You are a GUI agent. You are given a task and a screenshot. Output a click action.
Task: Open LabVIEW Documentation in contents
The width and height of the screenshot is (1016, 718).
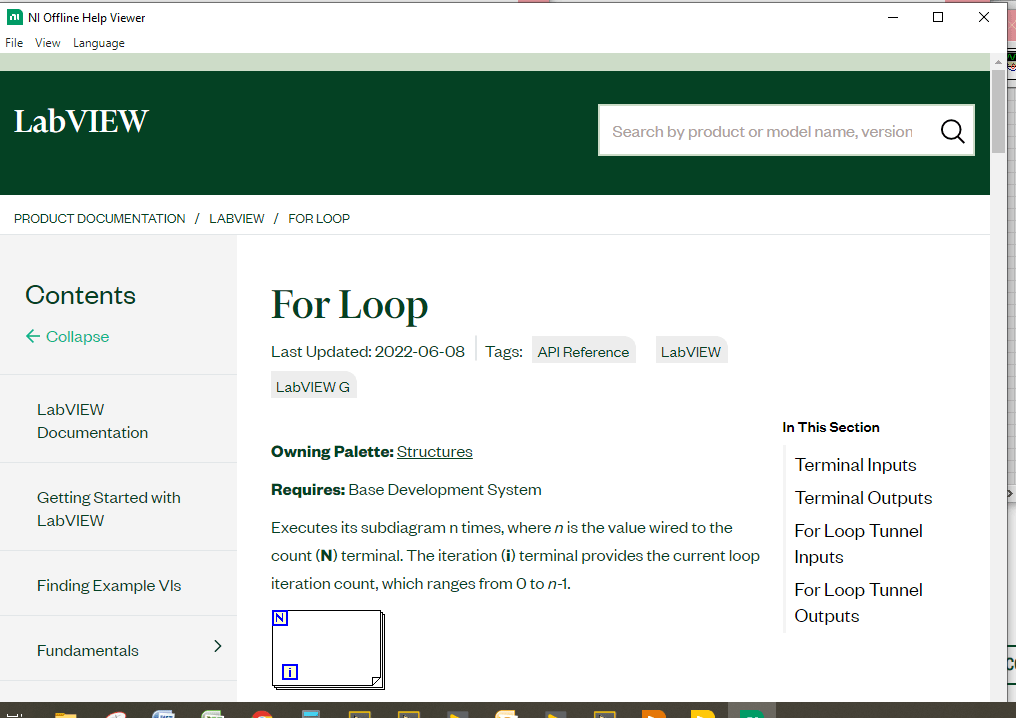(92, 421)
